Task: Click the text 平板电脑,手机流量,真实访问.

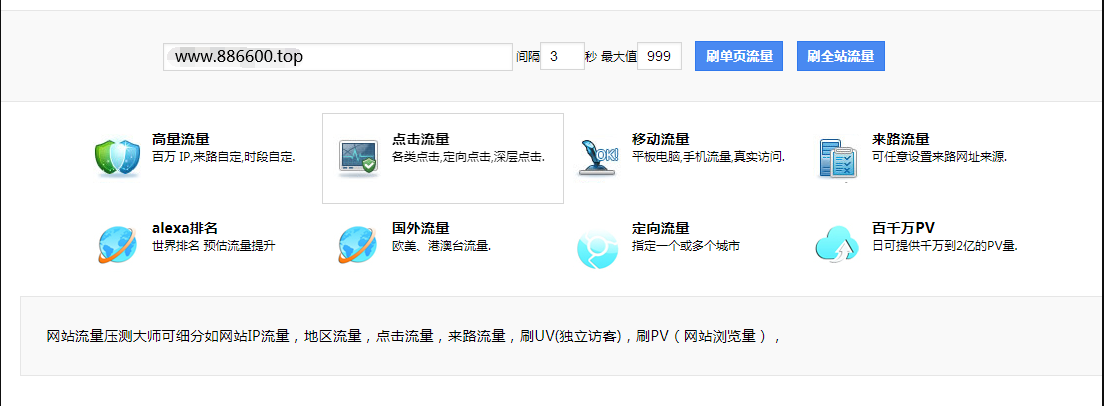Action: pyautogui.click(x=708, y=156)
